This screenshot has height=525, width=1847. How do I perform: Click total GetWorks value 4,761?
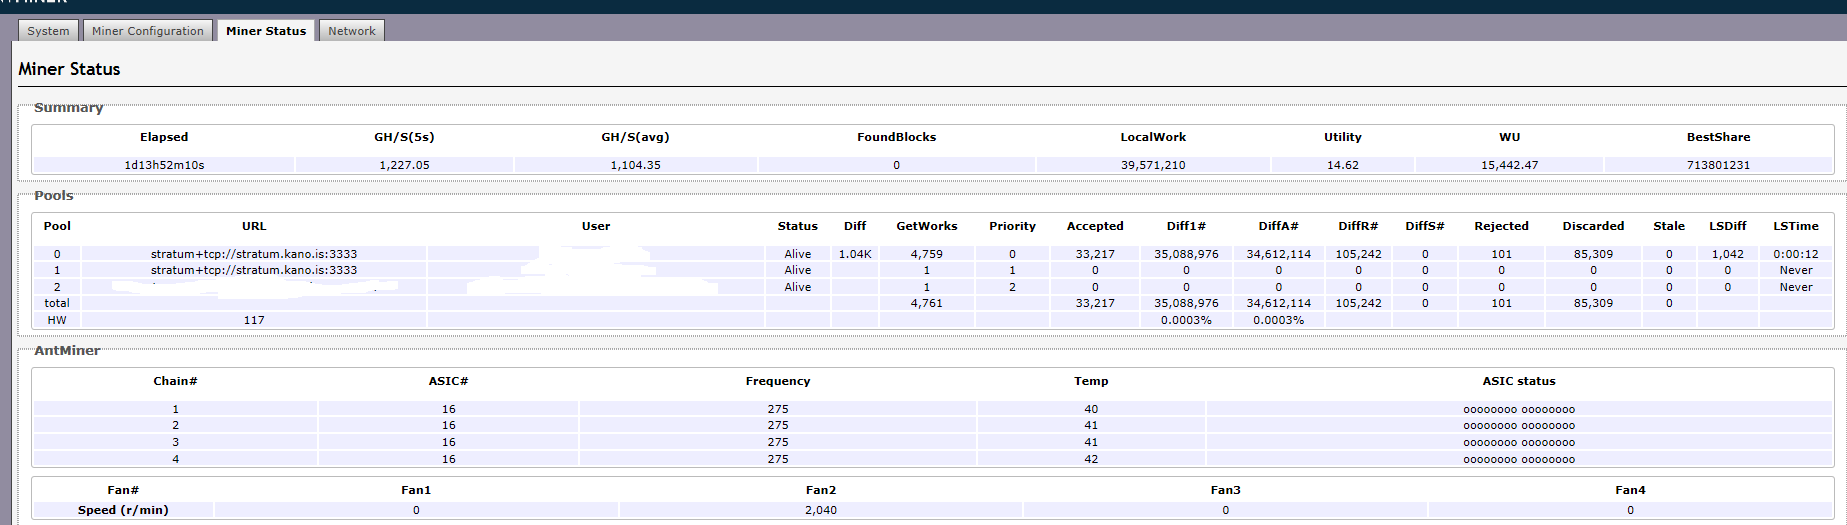click(x=926, y=303)
